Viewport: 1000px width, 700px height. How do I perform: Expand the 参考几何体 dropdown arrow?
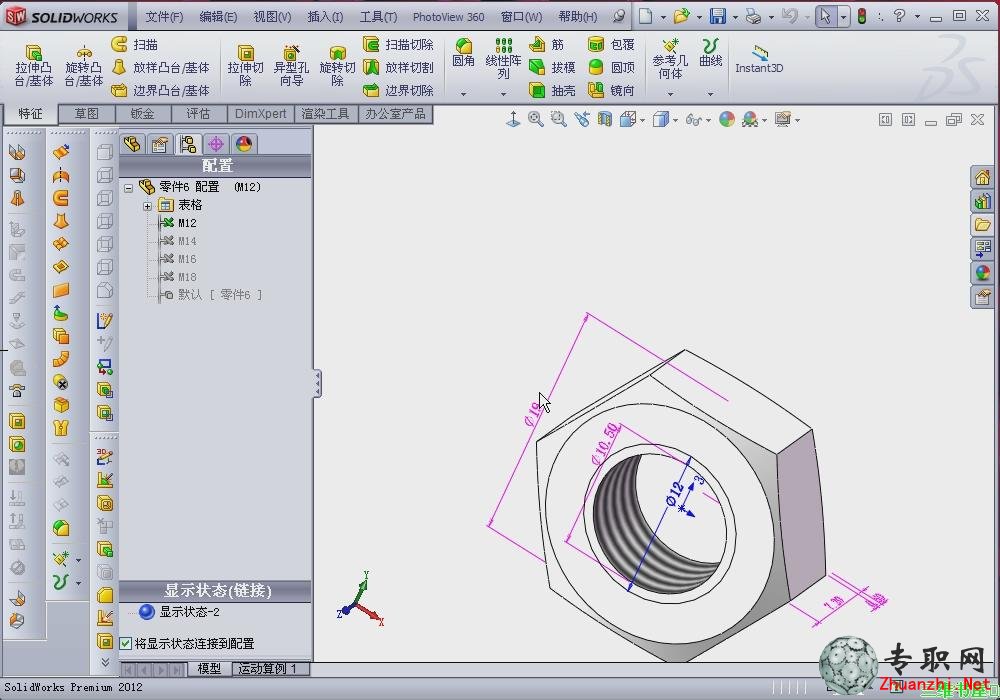(x=670, y=94)
